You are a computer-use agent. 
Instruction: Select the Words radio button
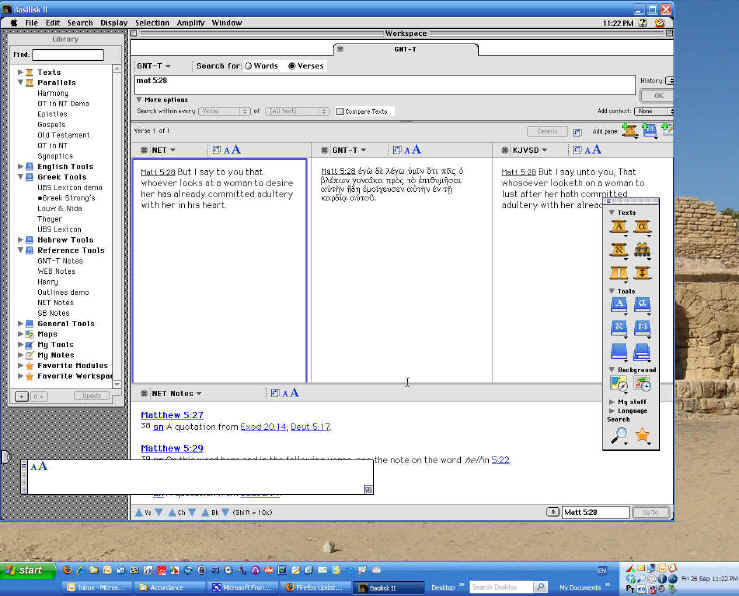[x=248, y=66]
